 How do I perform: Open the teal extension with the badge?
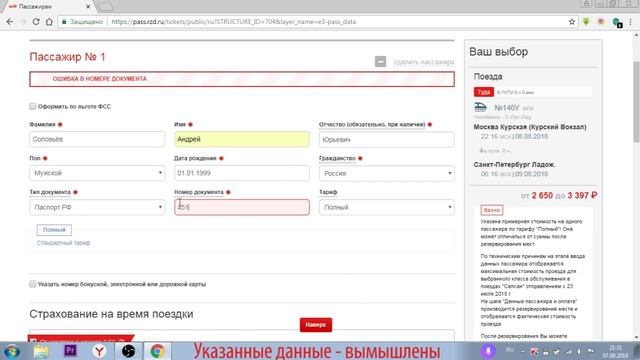click(x=617, y=23)
